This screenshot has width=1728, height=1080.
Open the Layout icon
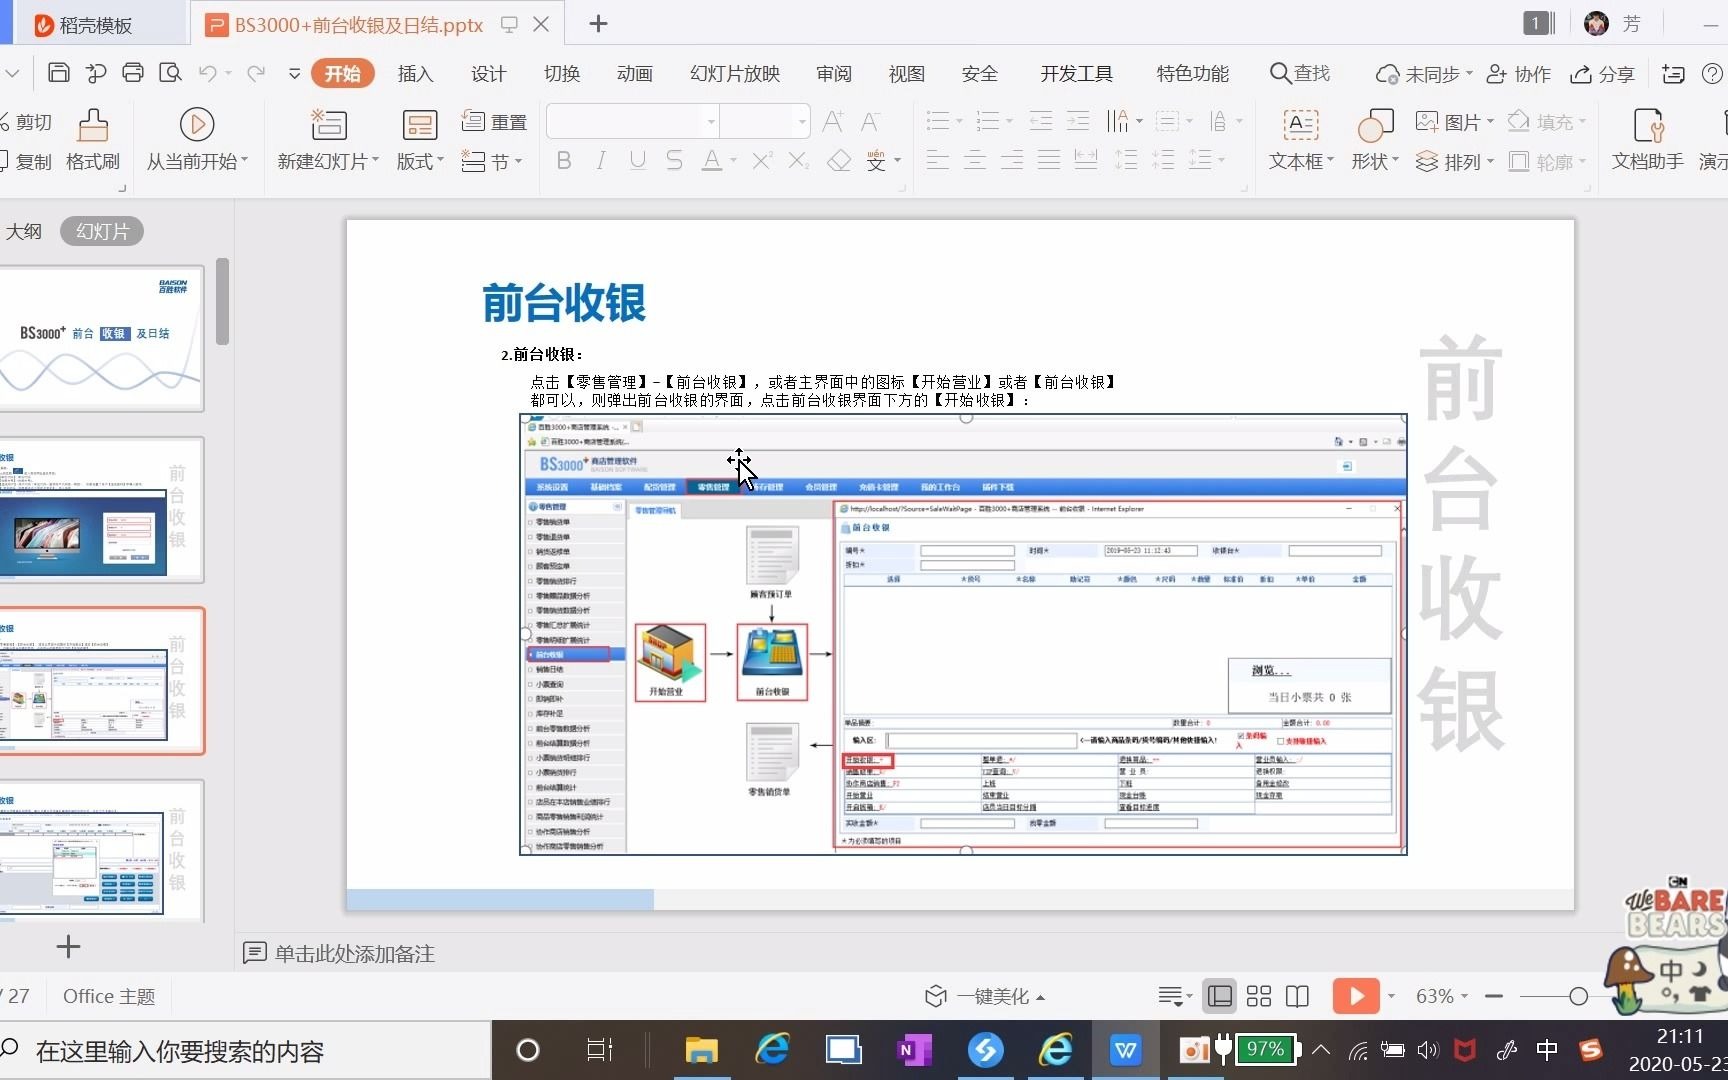click(x=420, y=125)
